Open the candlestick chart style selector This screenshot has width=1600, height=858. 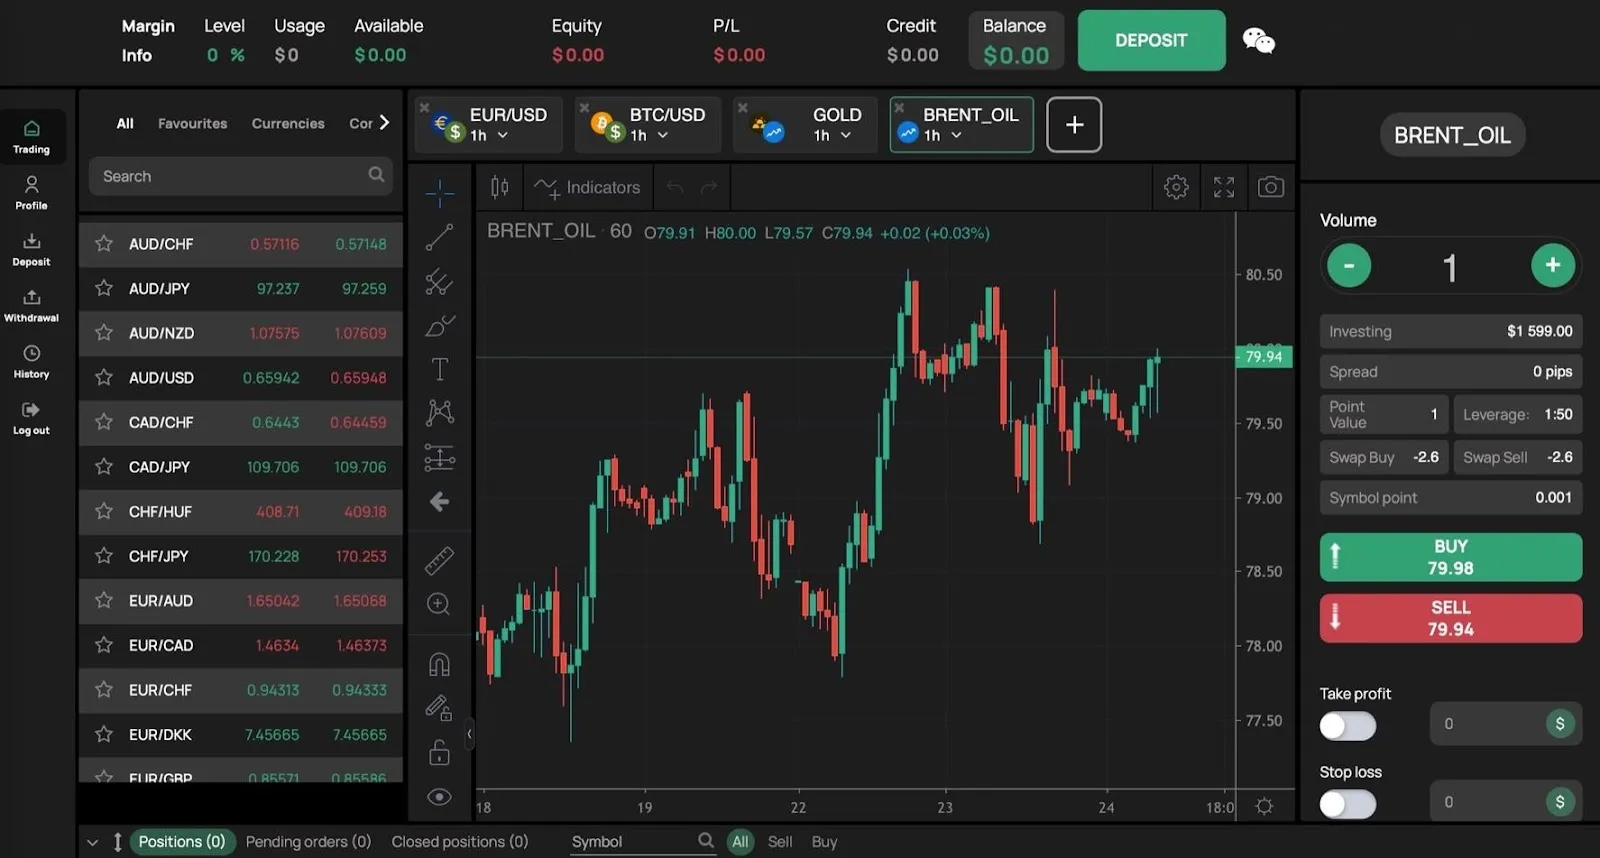(x=500, y=187)
